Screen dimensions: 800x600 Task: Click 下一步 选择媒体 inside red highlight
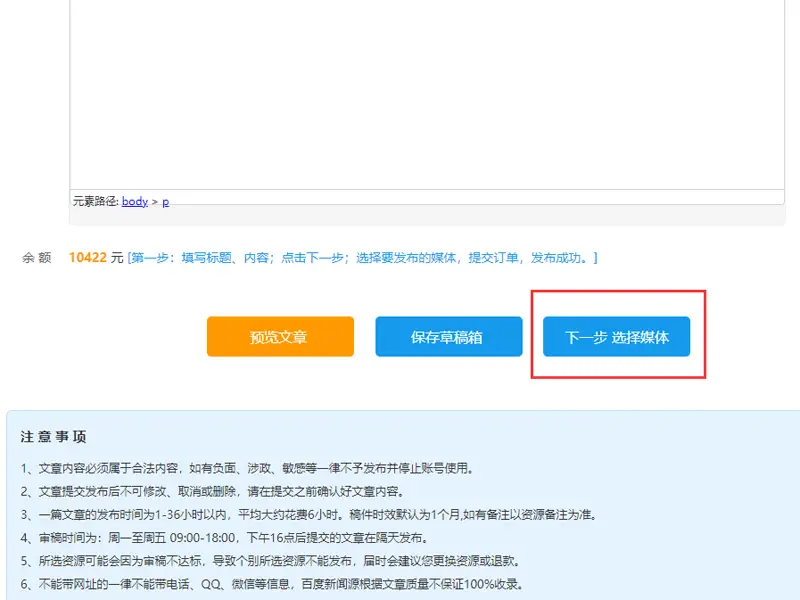pyautogui.click(x=617, y=336)
